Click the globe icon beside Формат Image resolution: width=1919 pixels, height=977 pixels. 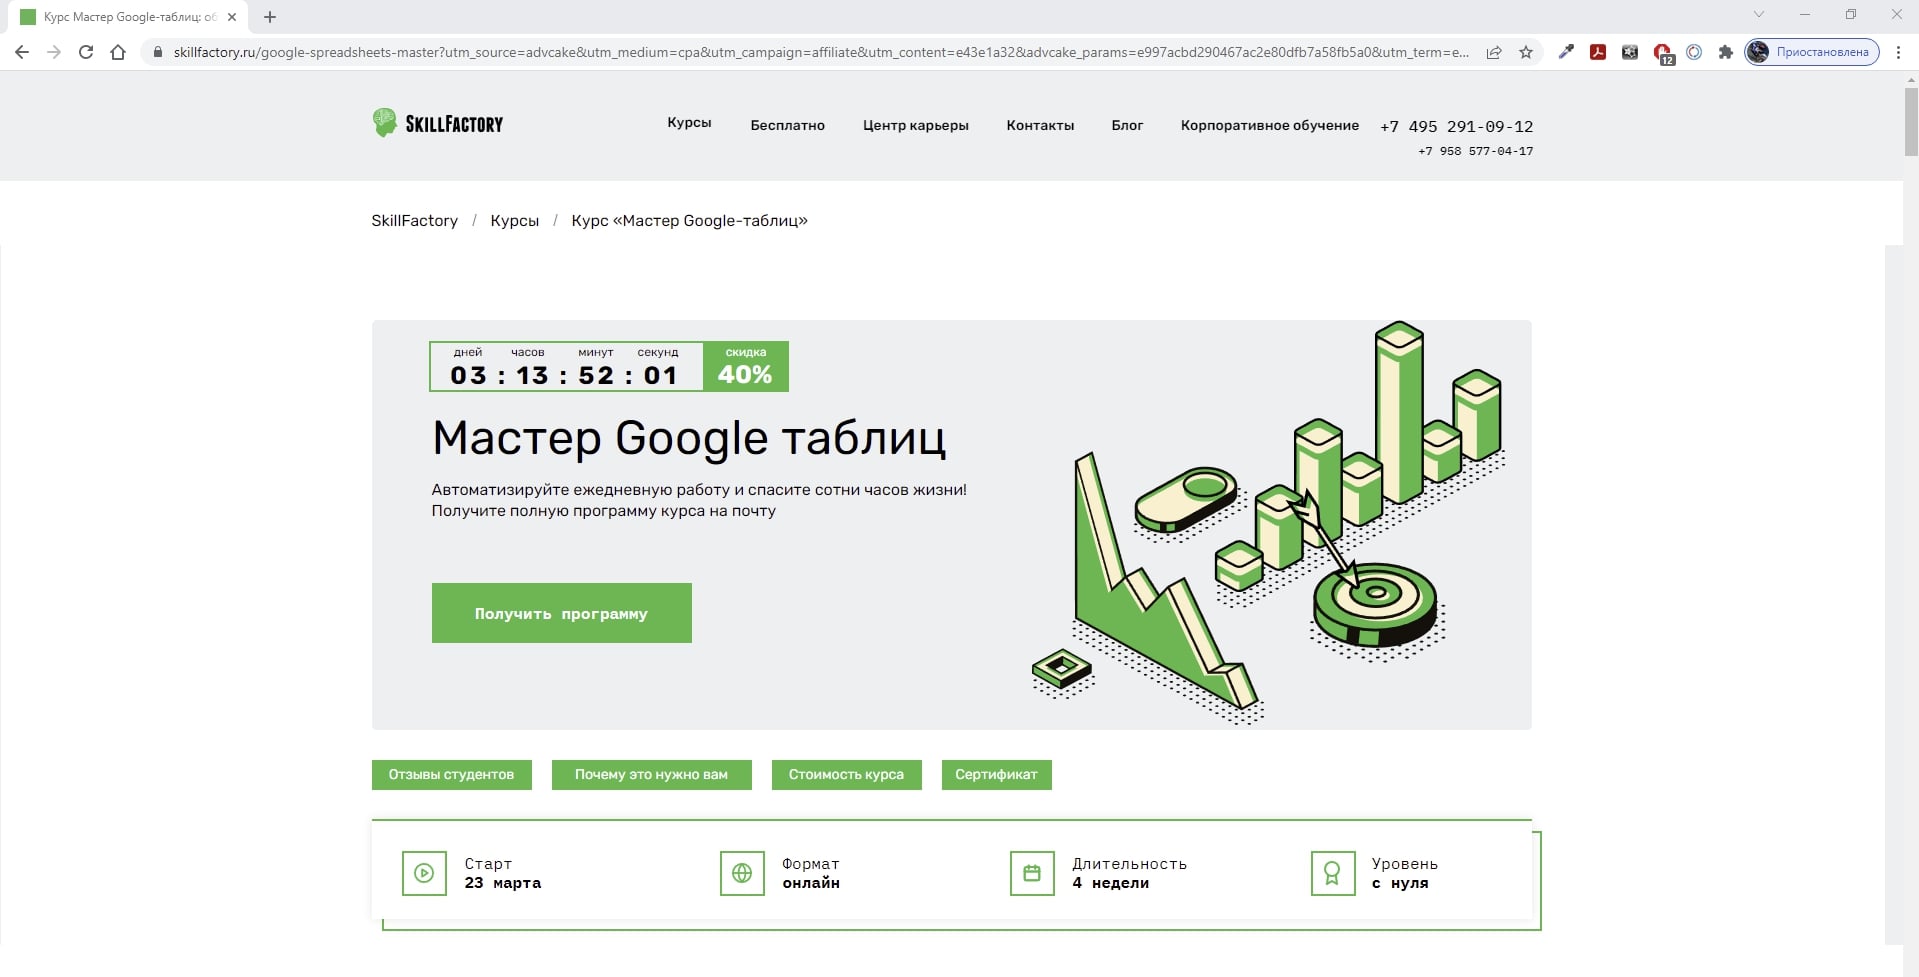tap(742, 873)
